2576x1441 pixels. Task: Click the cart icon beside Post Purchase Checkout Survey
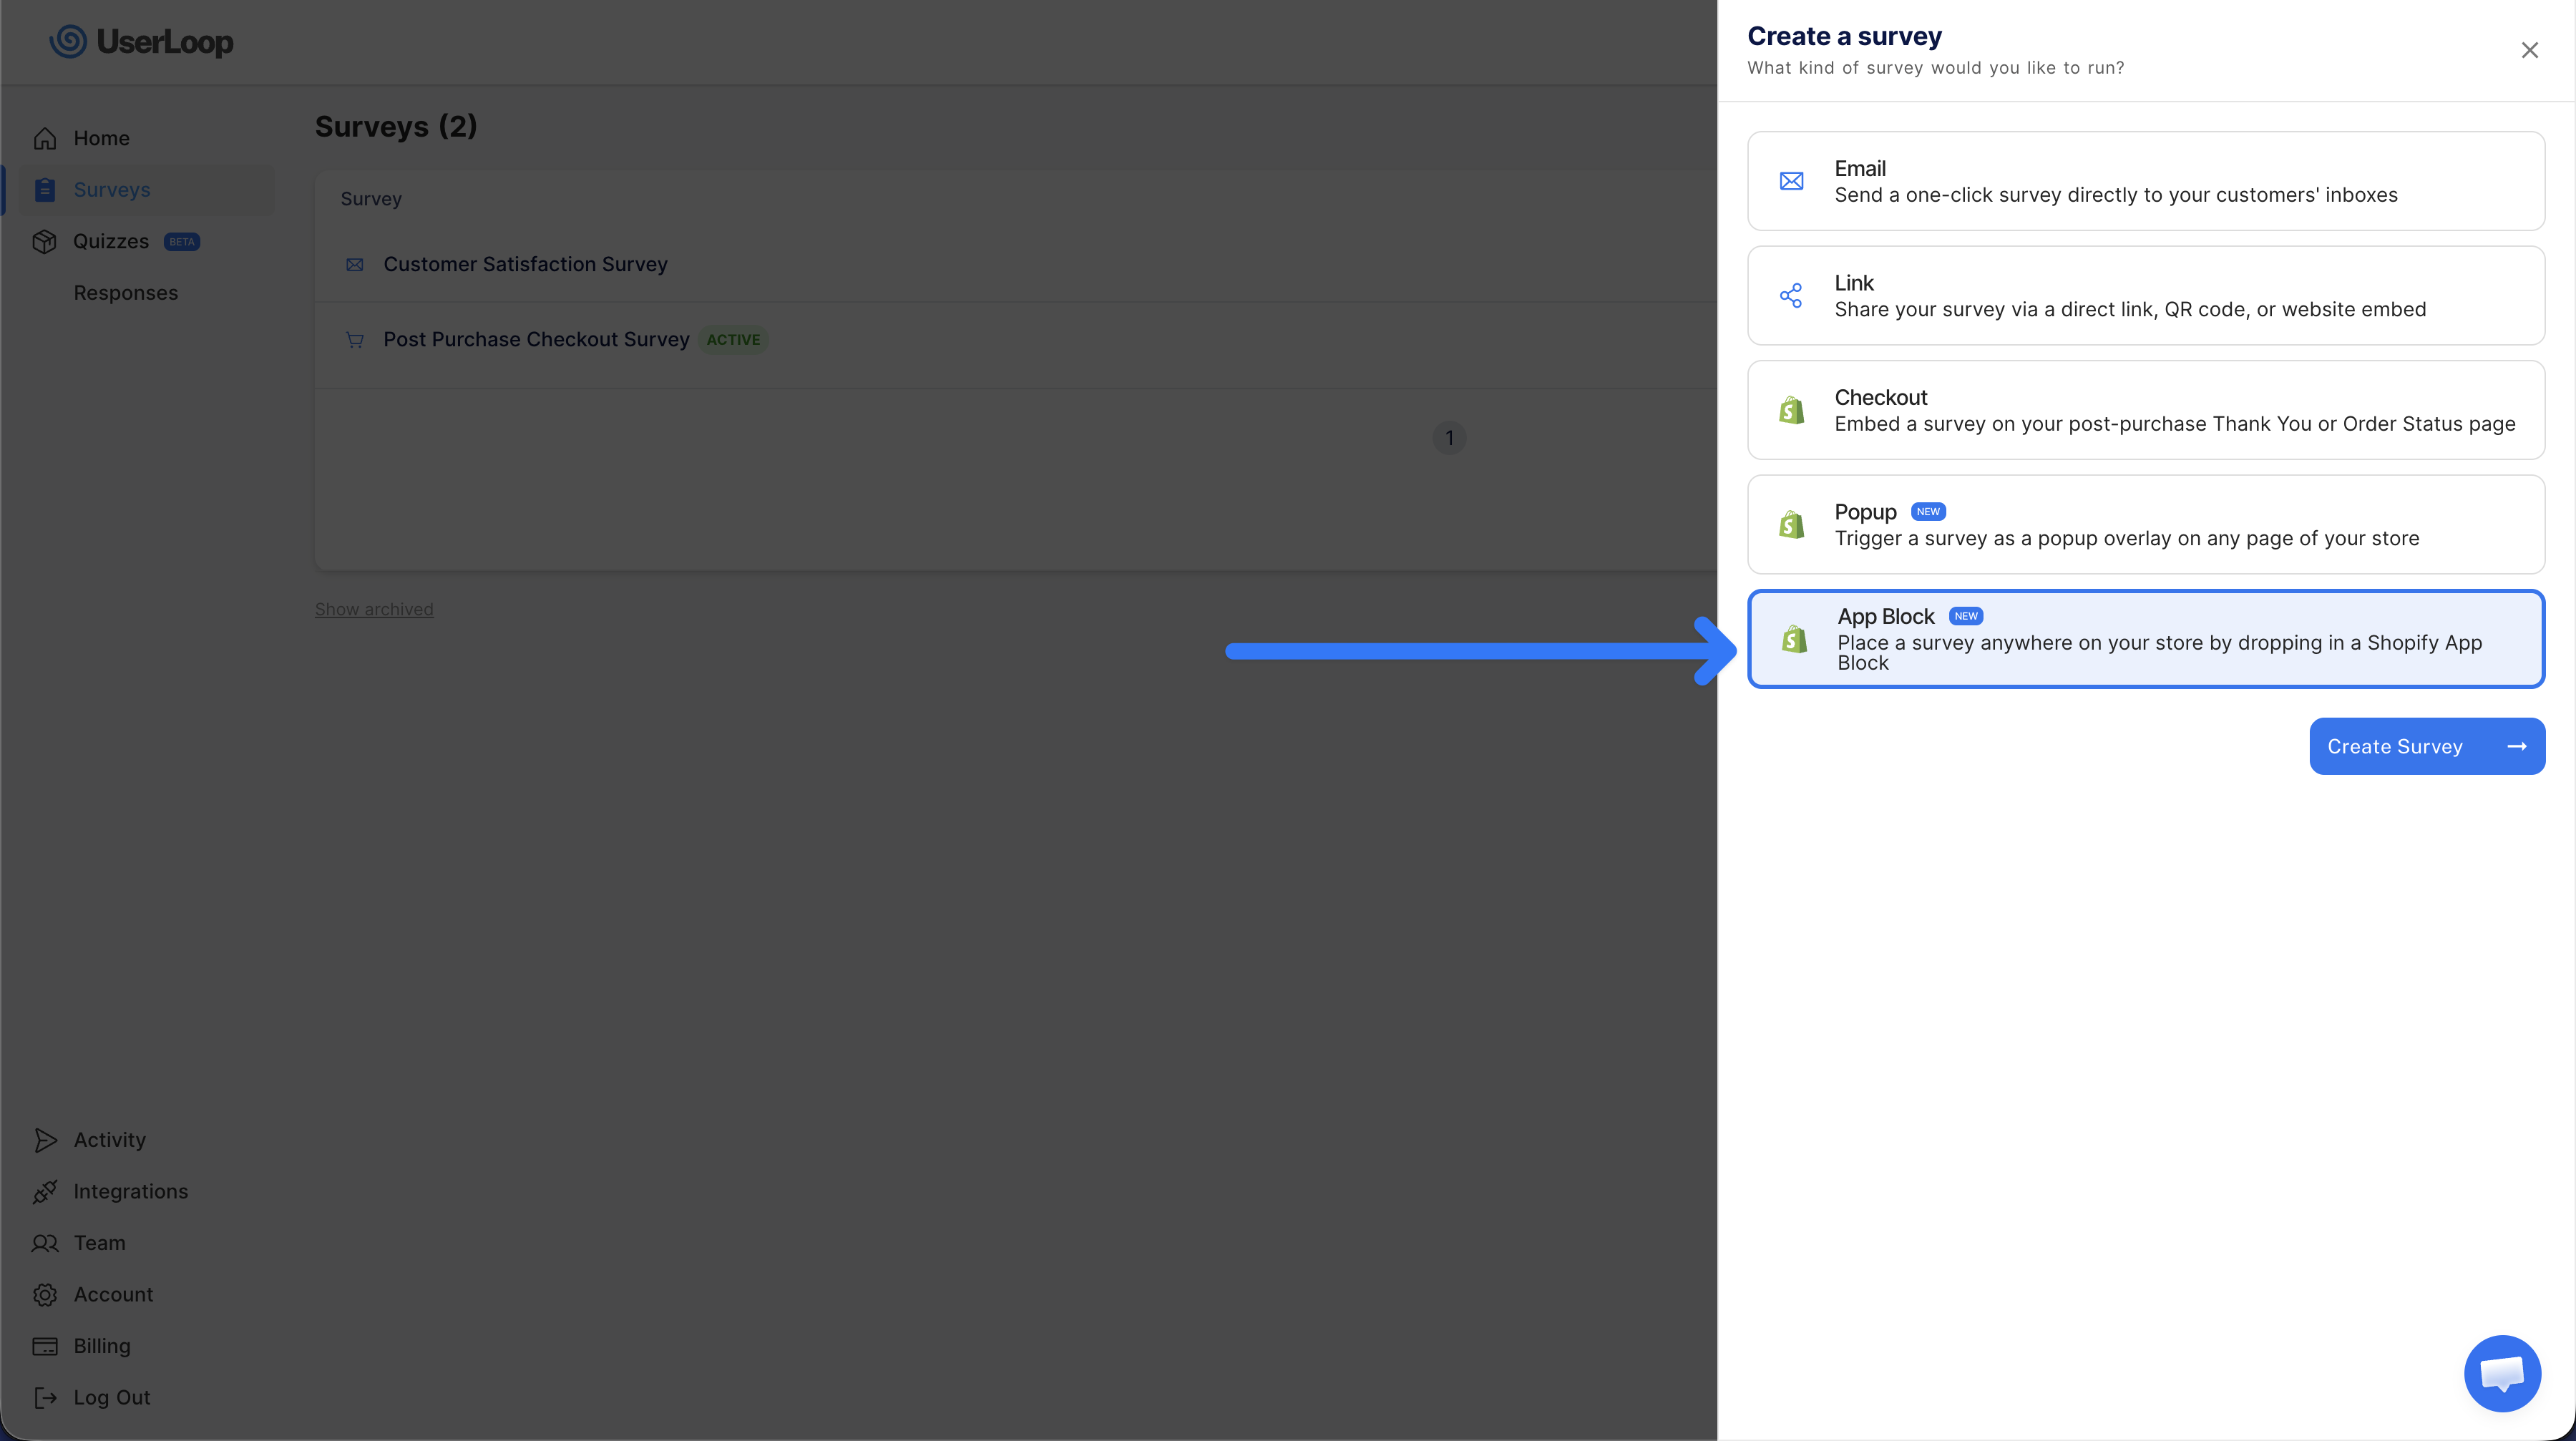(355, 340)
